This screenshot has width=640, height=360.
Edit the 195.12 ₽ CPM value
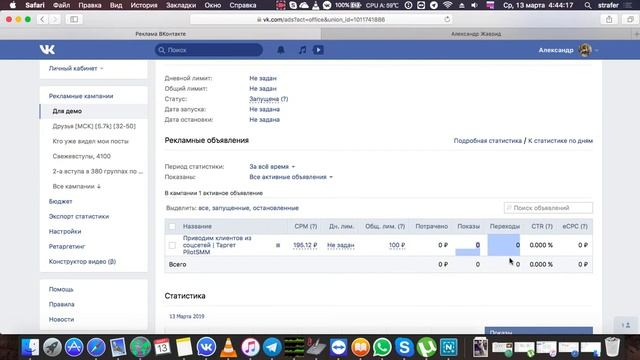coord(305,245)
